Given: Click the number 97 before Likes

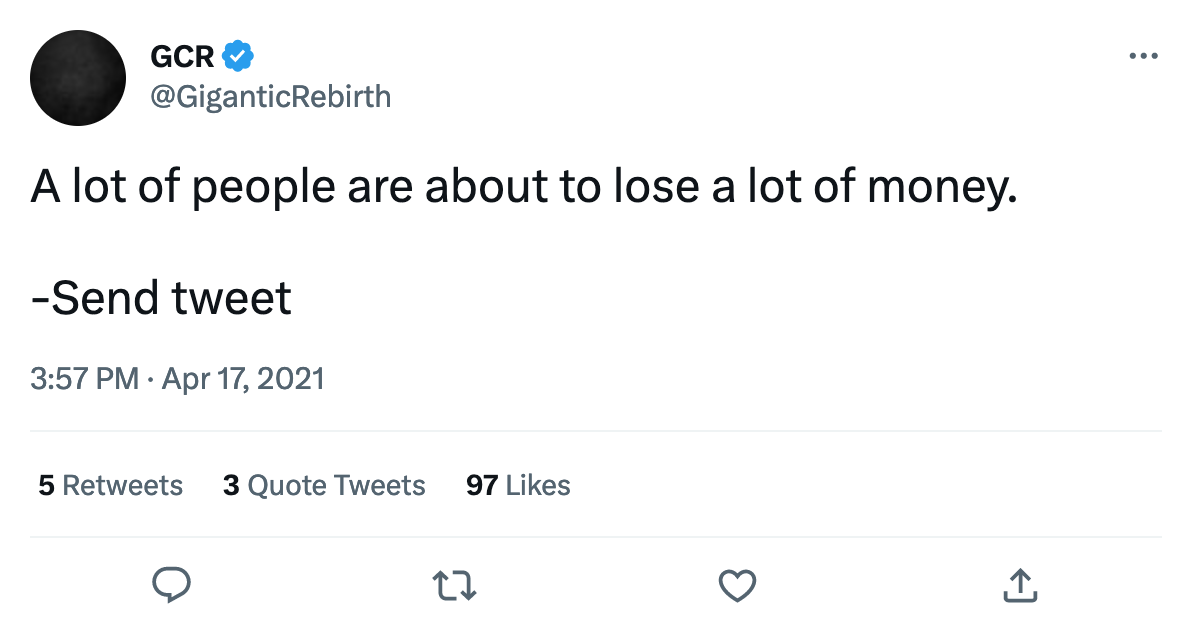Looking at the screenshot, I should [481, 486].
